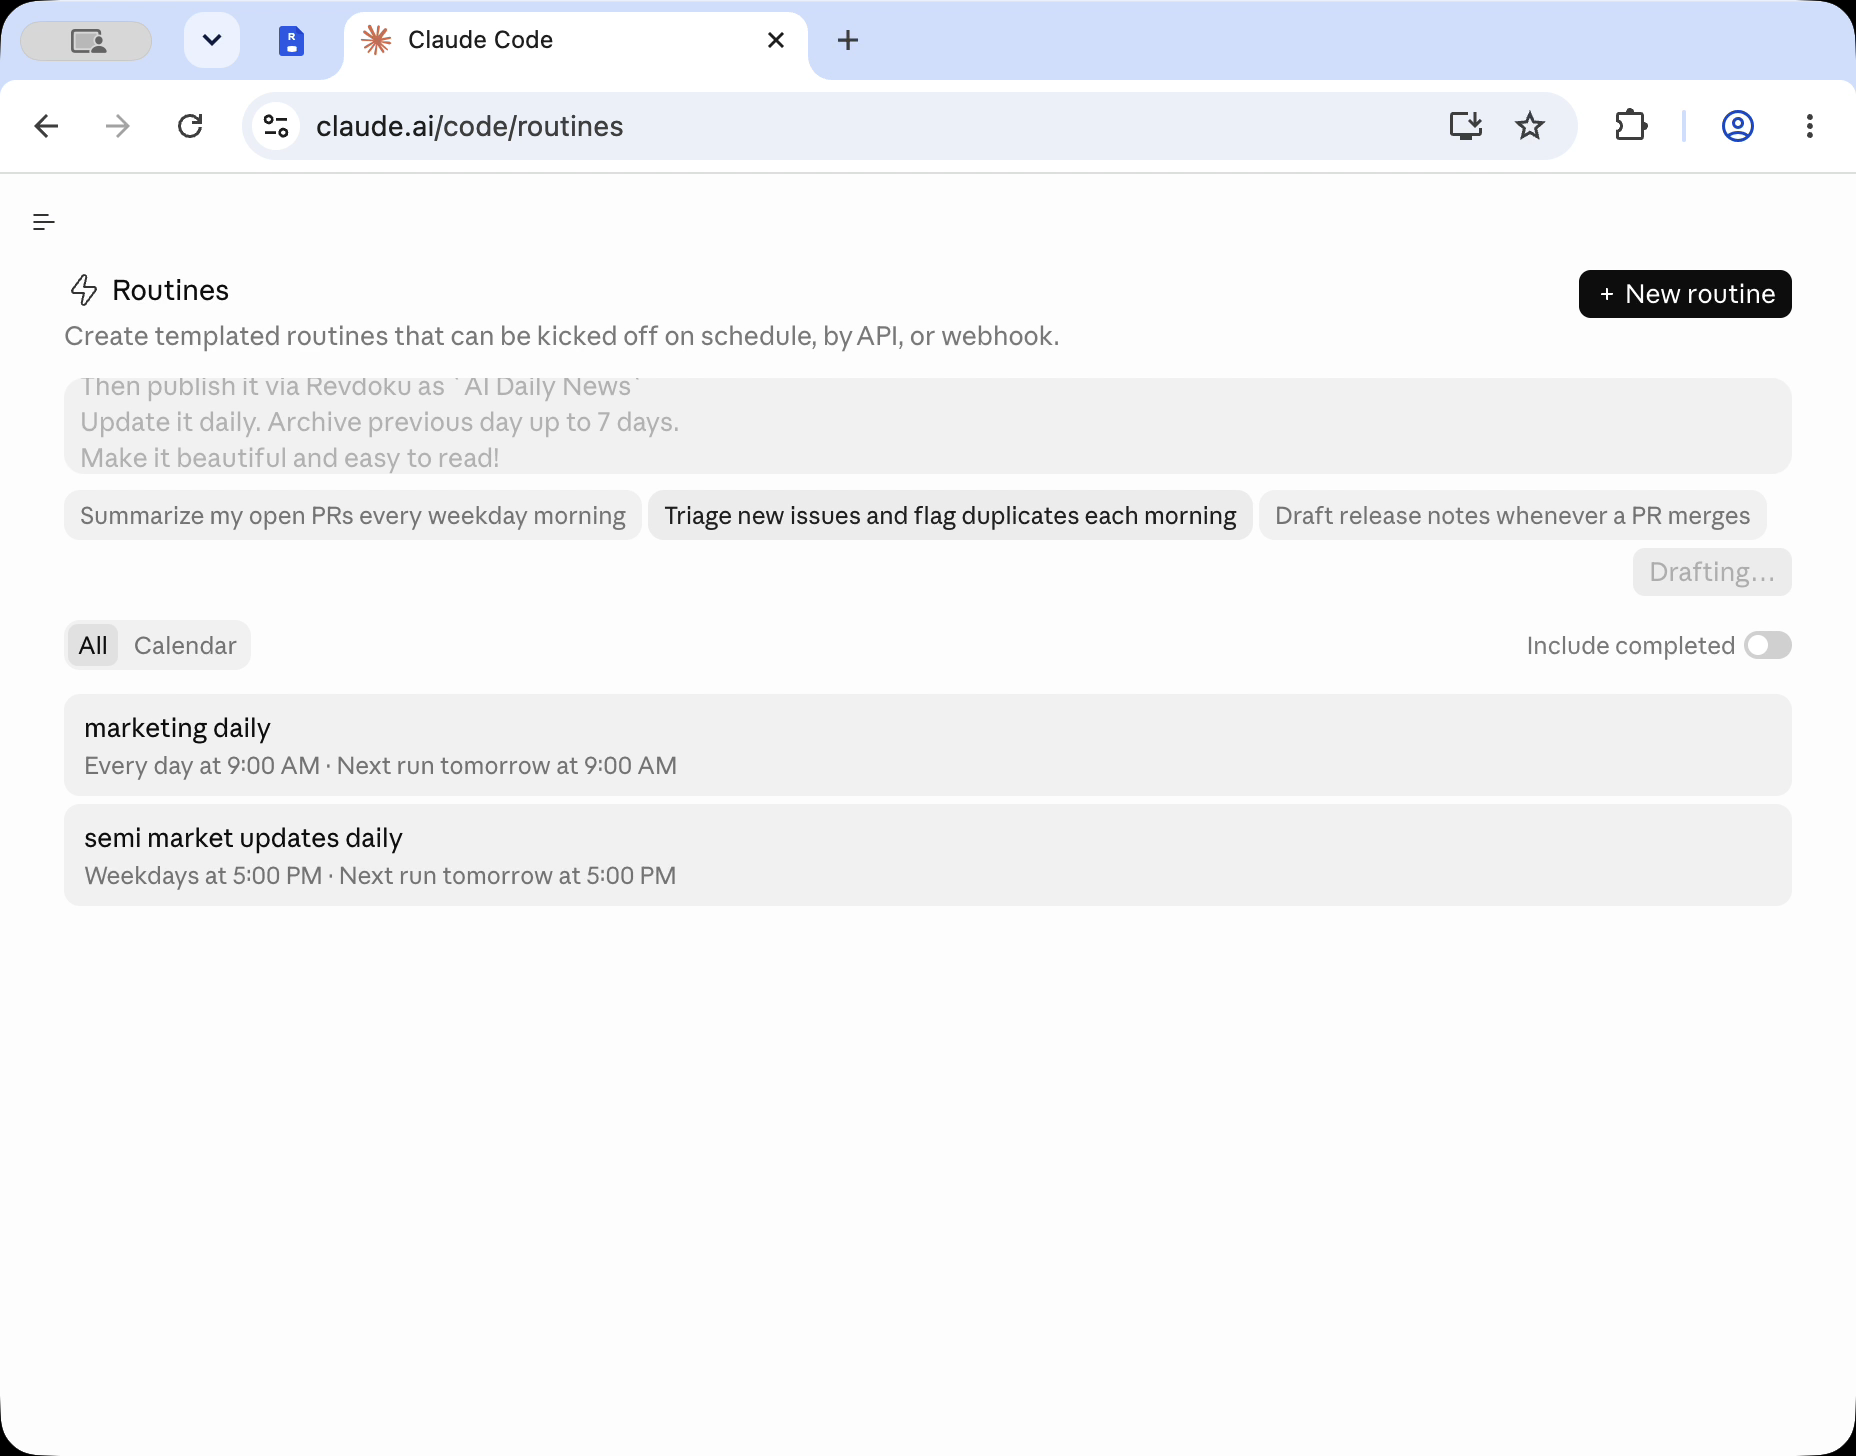Click the 'Routines' page heading
The height and width of the screenshot is (1456, 1856).
pos(170,290)
